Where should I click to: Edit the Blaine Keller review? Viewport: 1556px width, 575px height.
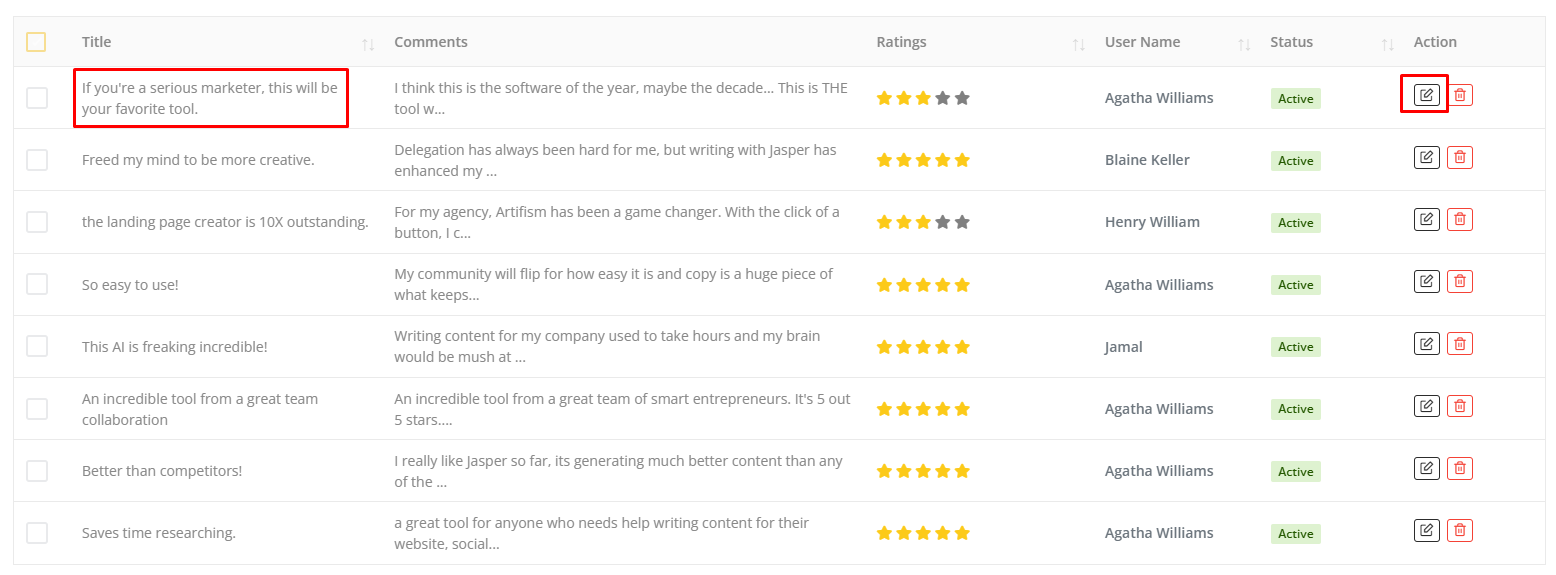point(1426,157)
